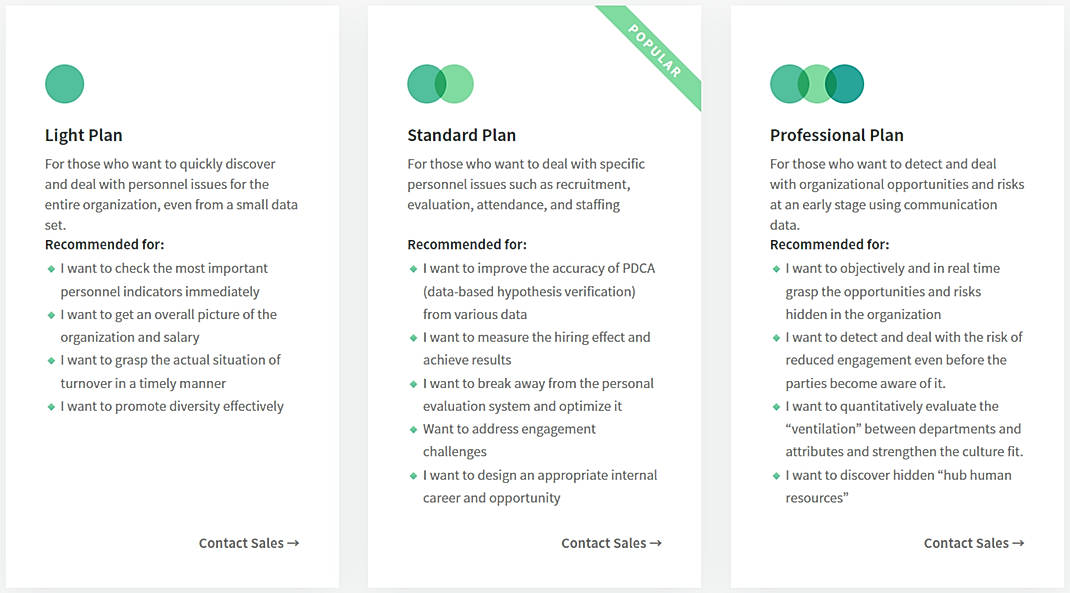The height and width of the screenshot is (593, 1070).
Task: Click the 'Professional Plan' heading
Action: (837, 134)
